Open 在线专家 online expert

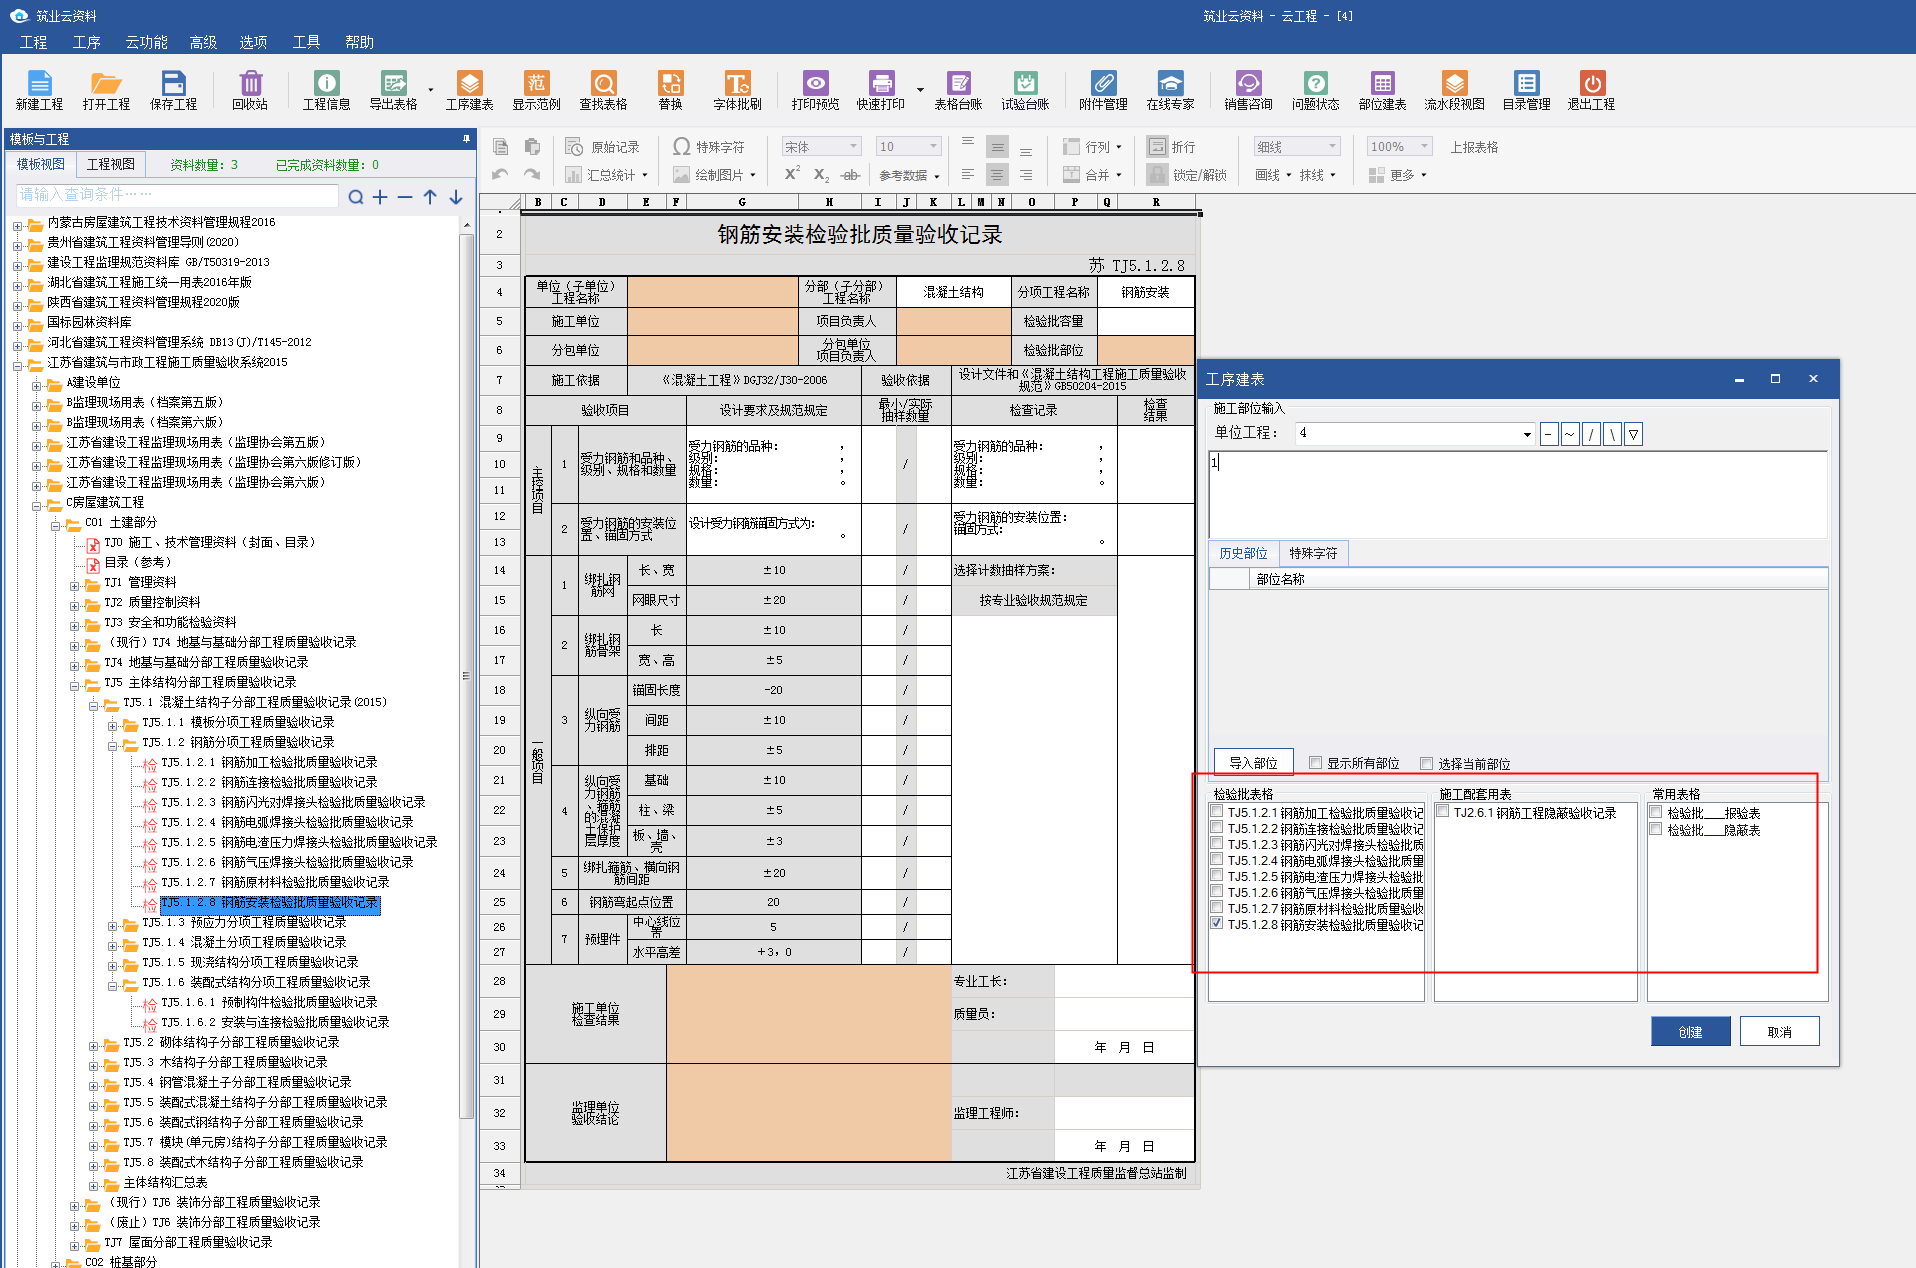[1170, 90]
